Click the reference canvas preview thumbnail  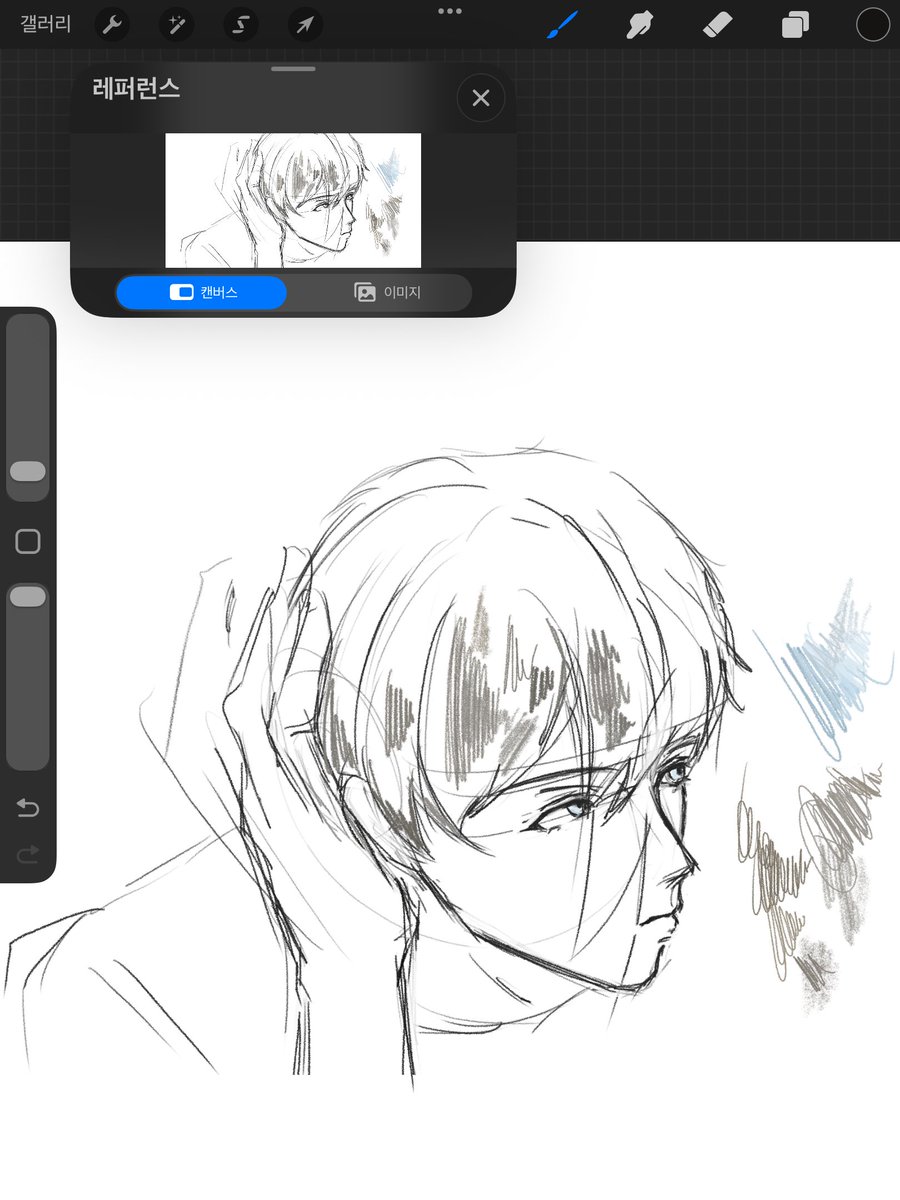293,200
